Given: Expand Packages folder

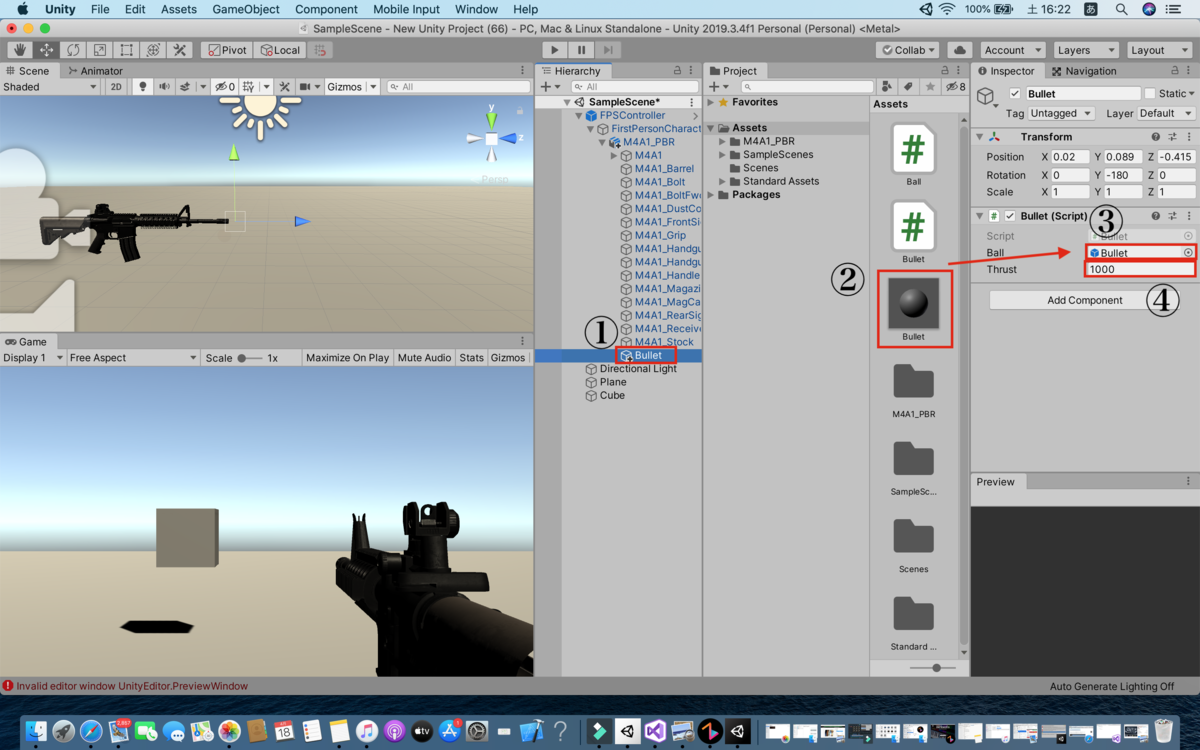Looking at the screenshot, I should coord(711,195).
